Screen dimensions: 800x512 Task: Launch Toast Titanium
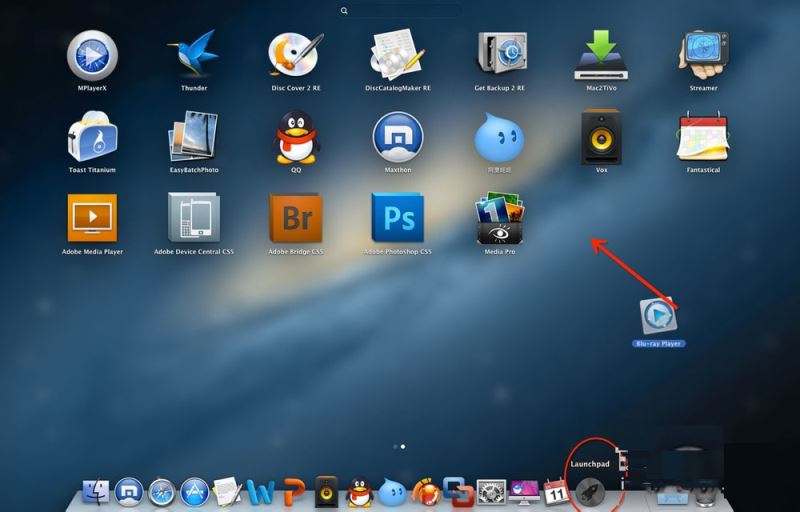point(92,137)
